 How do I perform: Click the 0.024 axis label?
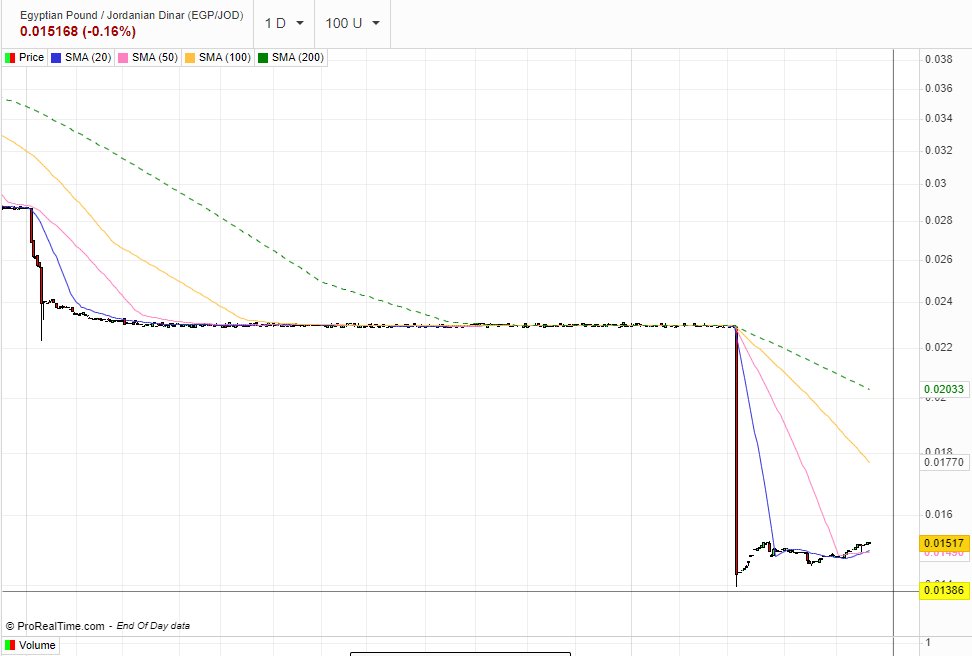click(939, 301)
